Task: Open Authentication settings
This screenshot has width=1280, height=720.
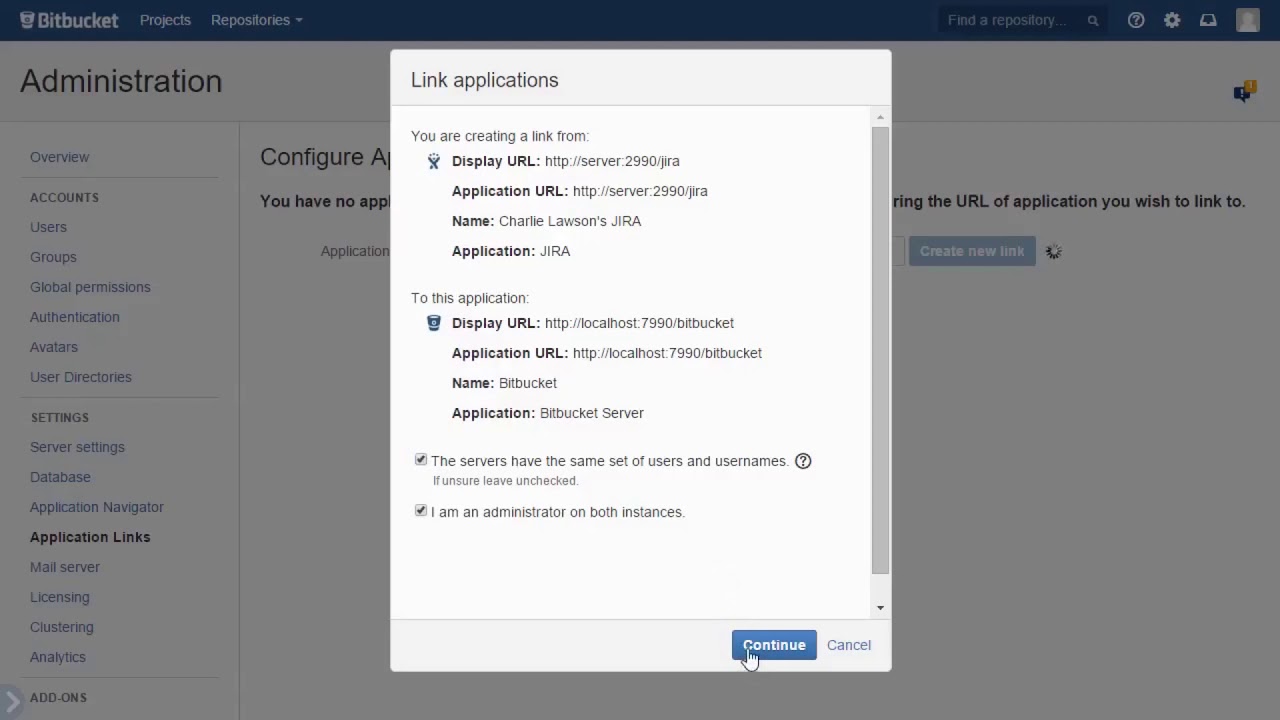Action: click(x=74, y=317)
